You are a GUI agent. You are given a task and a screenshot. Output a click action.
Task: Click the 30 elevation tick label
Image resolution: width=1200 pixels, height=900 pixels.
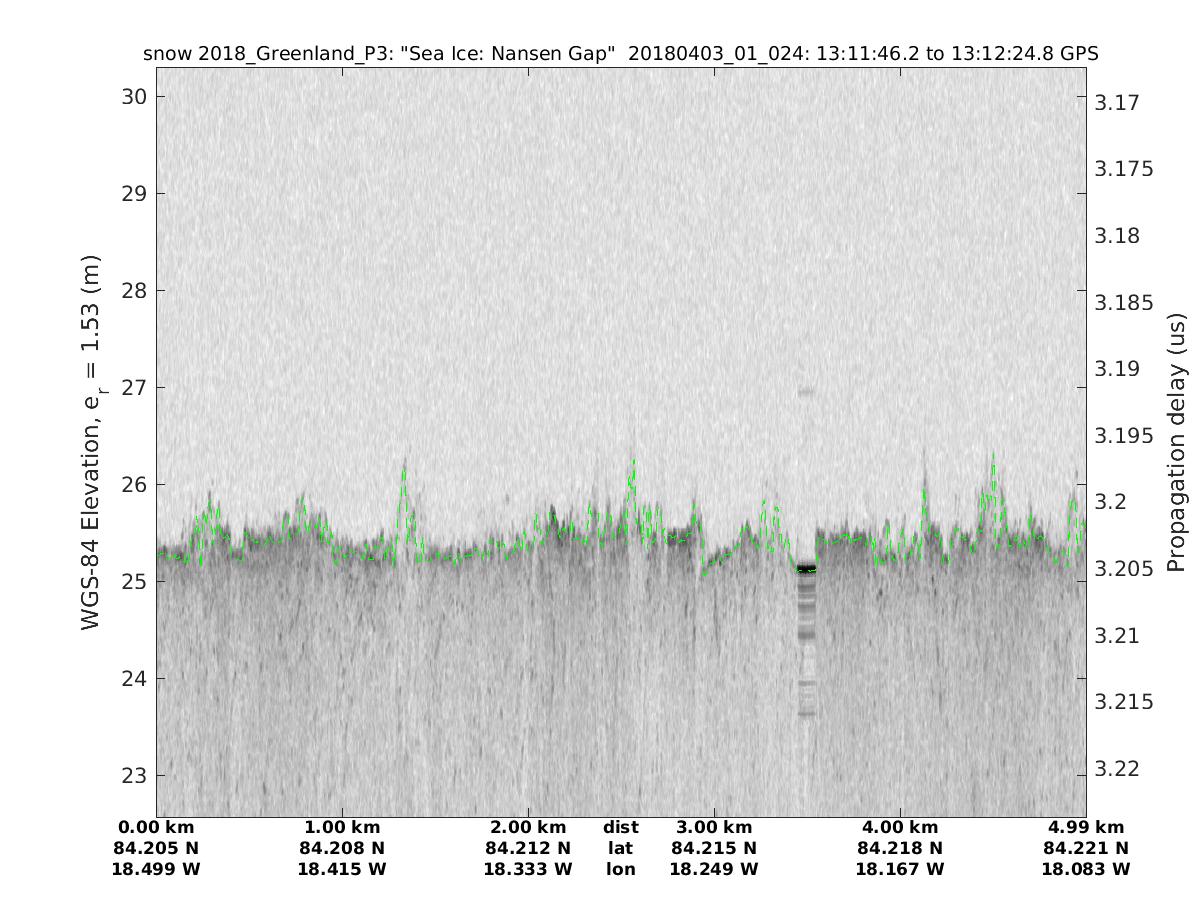point(134,97)
